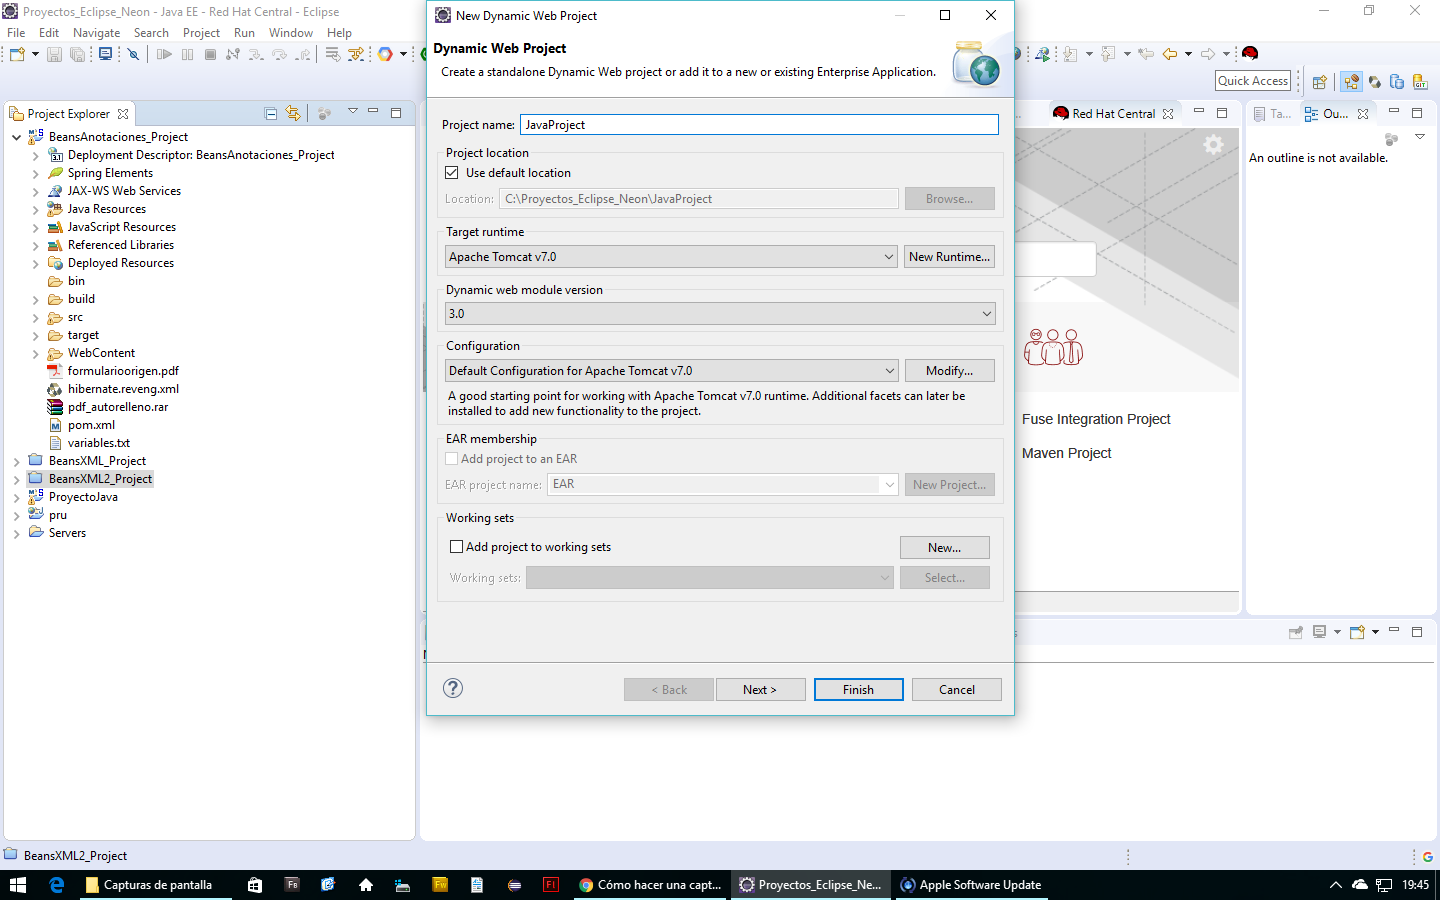Select pom.xml in Project Explorer
The height and width of the screenshot is (900, 1440).
91,425
